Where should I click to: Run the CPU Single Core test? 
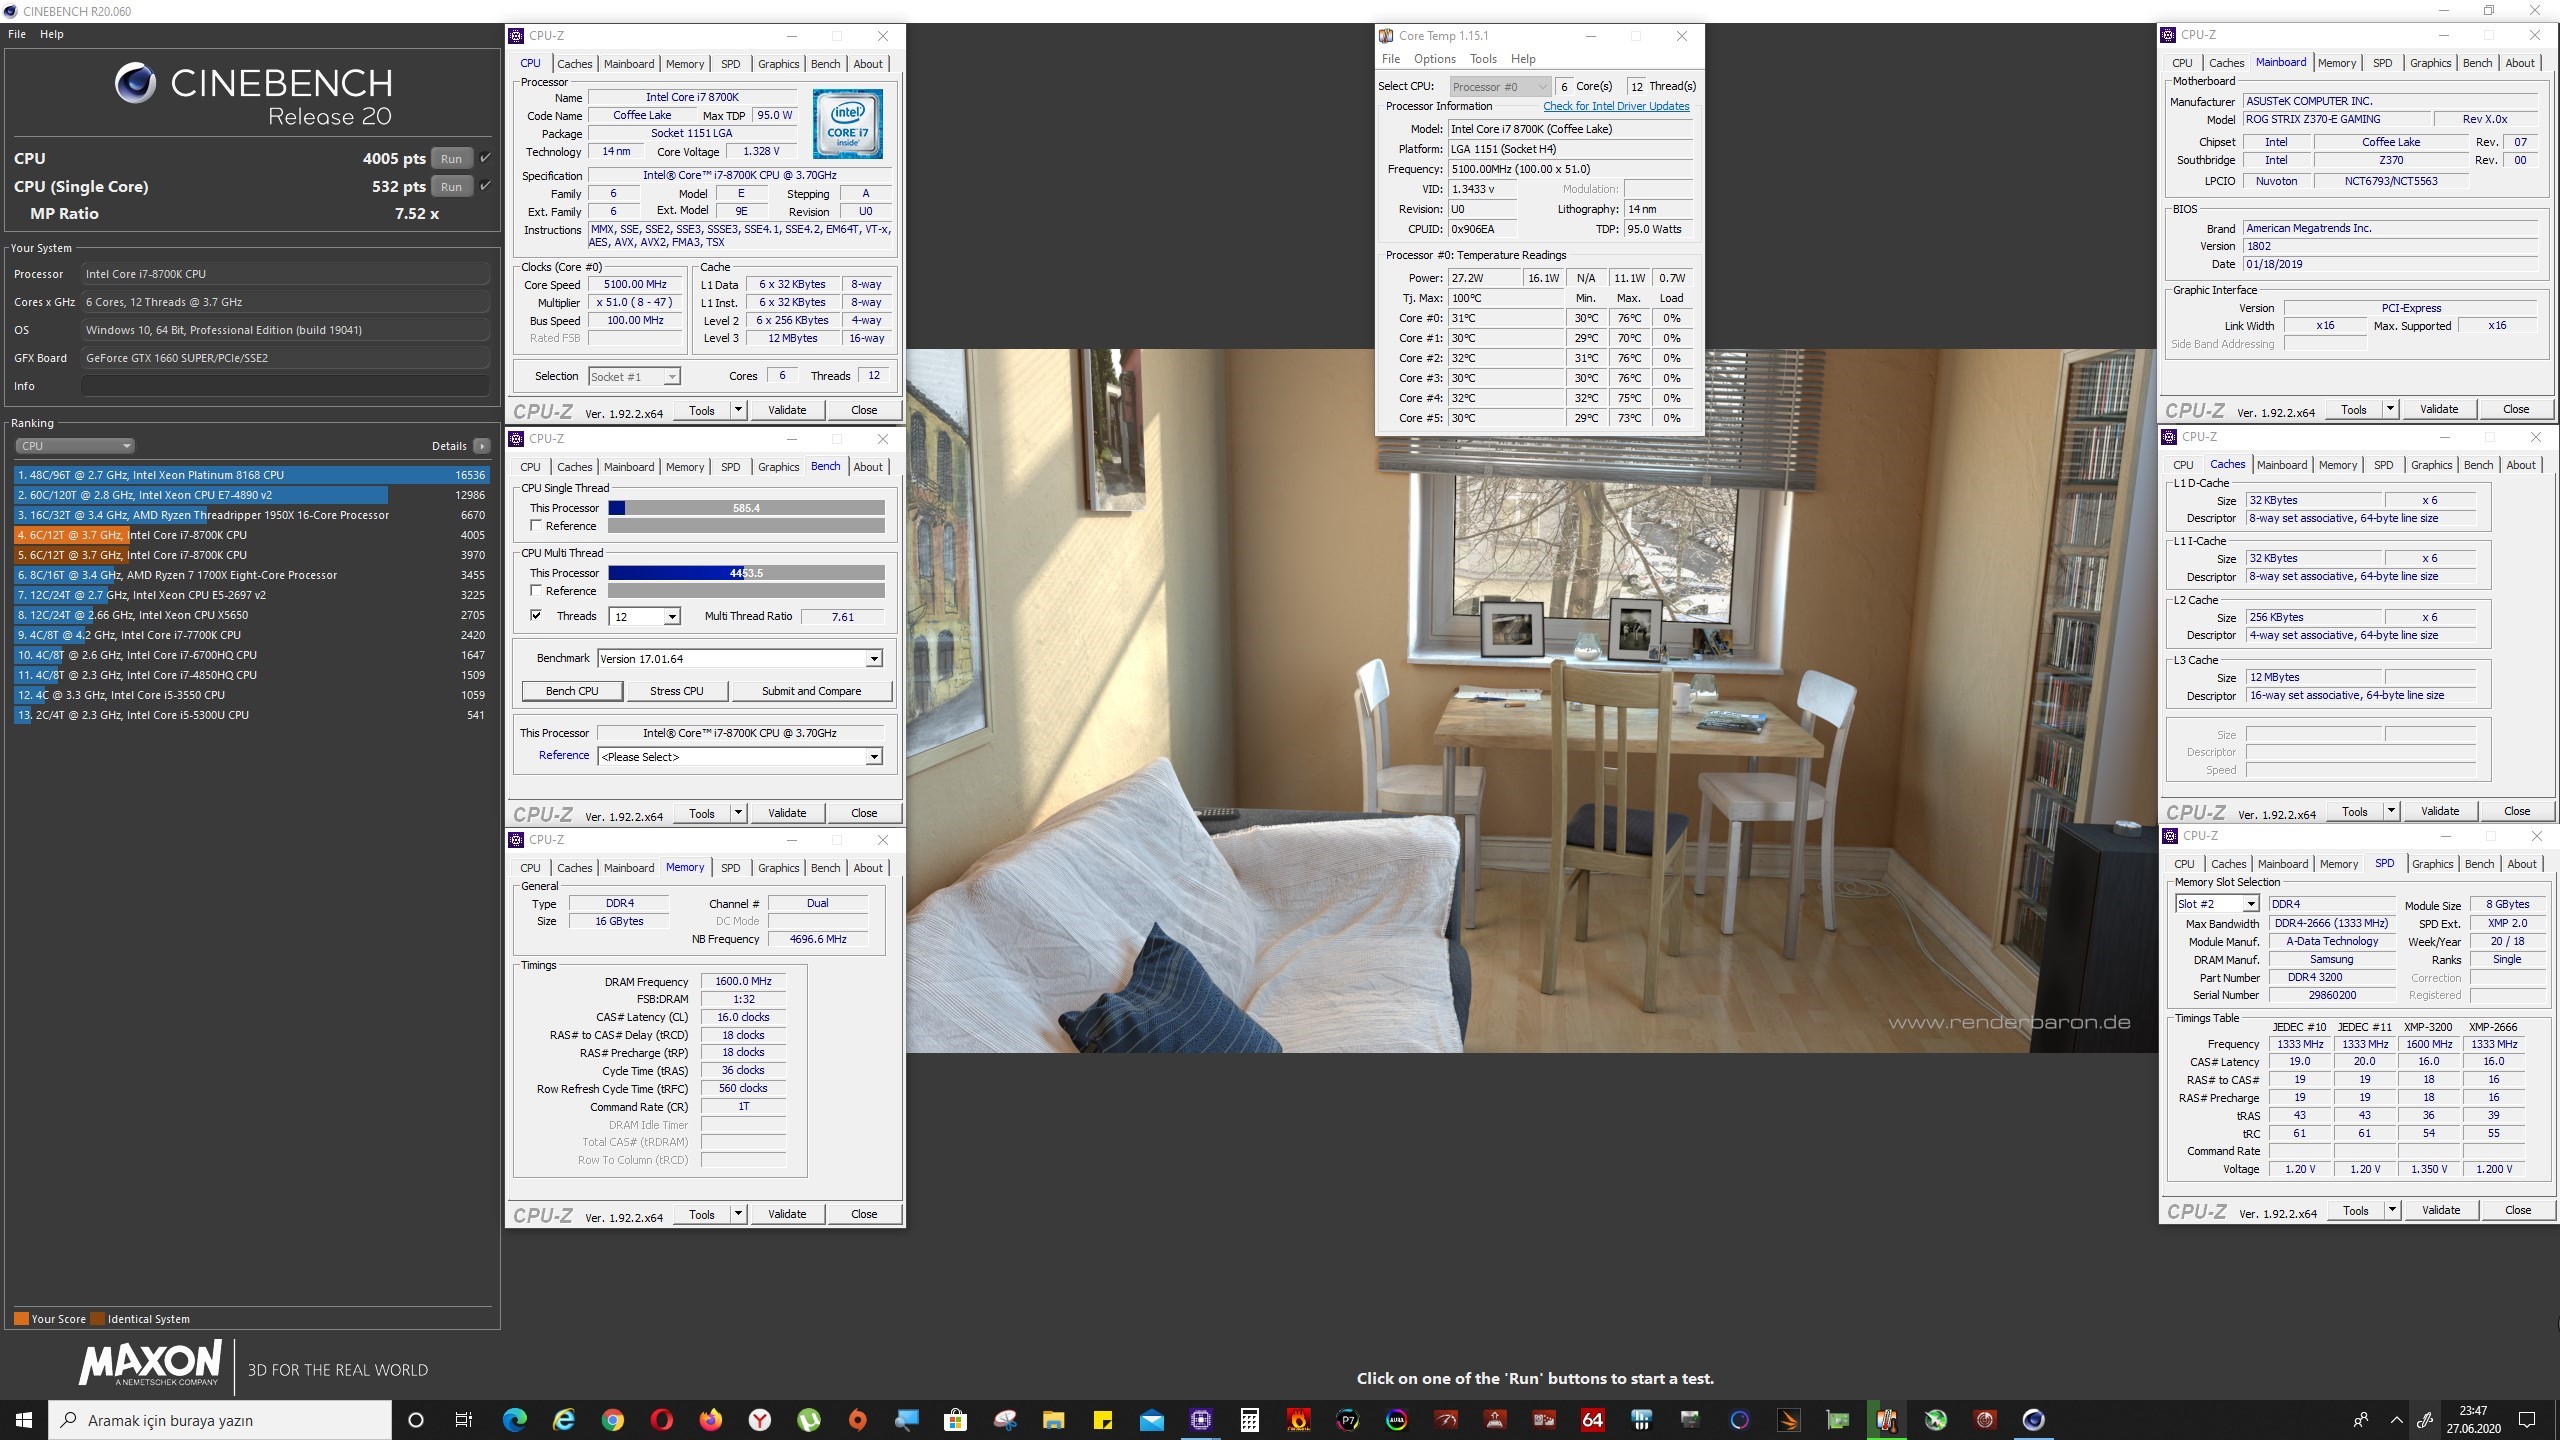(451, 186)
